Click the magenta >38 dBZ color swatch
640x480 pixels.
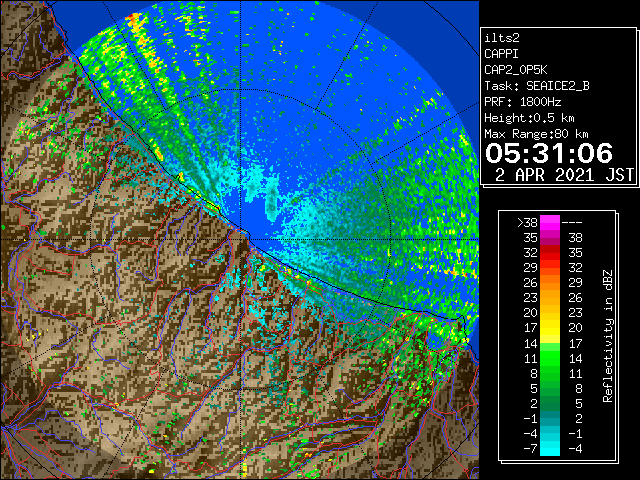click(x=550, y=223)
